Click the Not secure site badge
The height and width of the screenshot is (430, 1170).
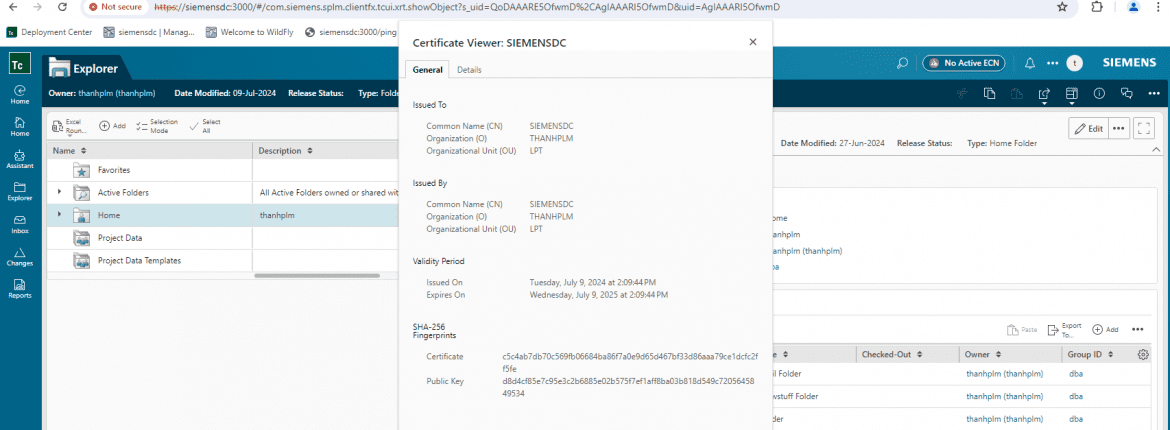(x=115, y=7)
